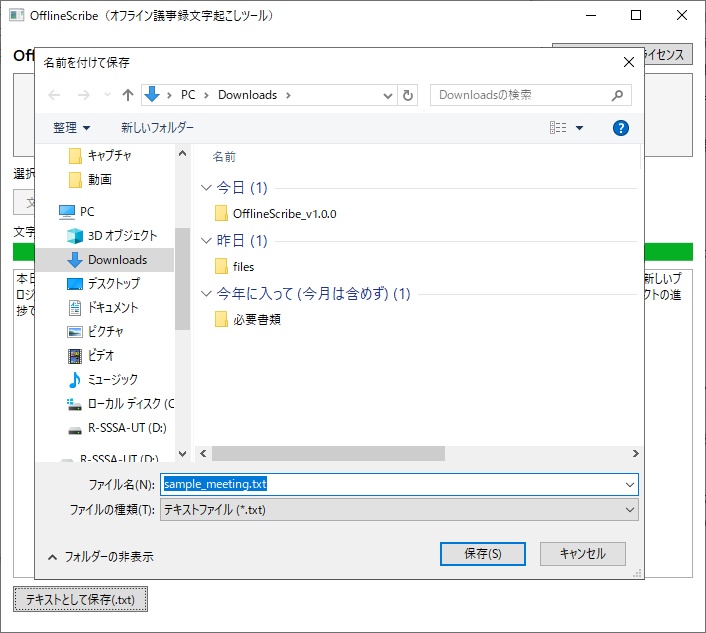Open address bar history dropdown

click(x=387, y=95)
